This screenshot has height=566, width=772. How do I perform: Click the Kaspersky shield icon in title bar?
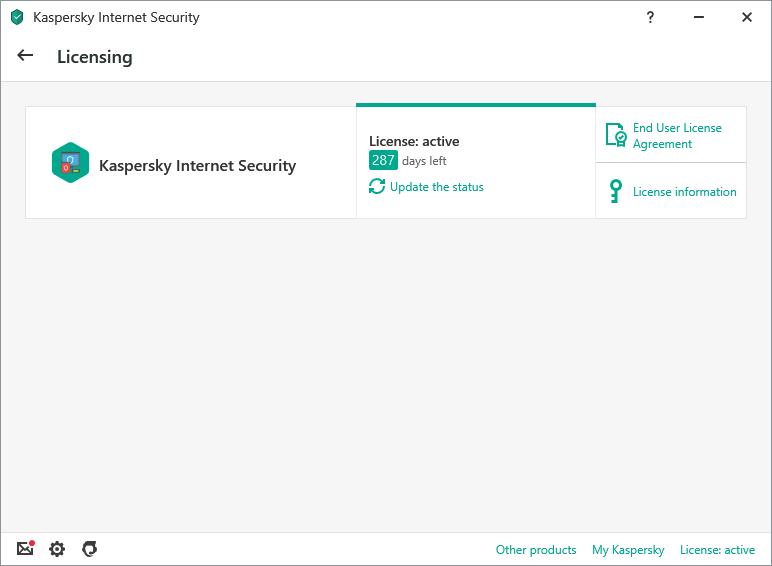[x=17, y=17]
